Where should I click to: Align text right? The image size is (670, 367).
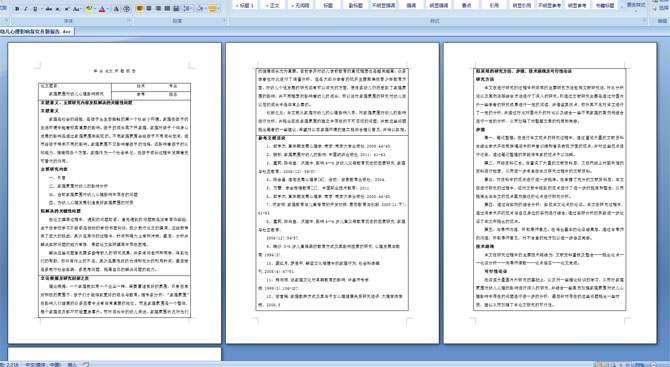coord(158,9)
